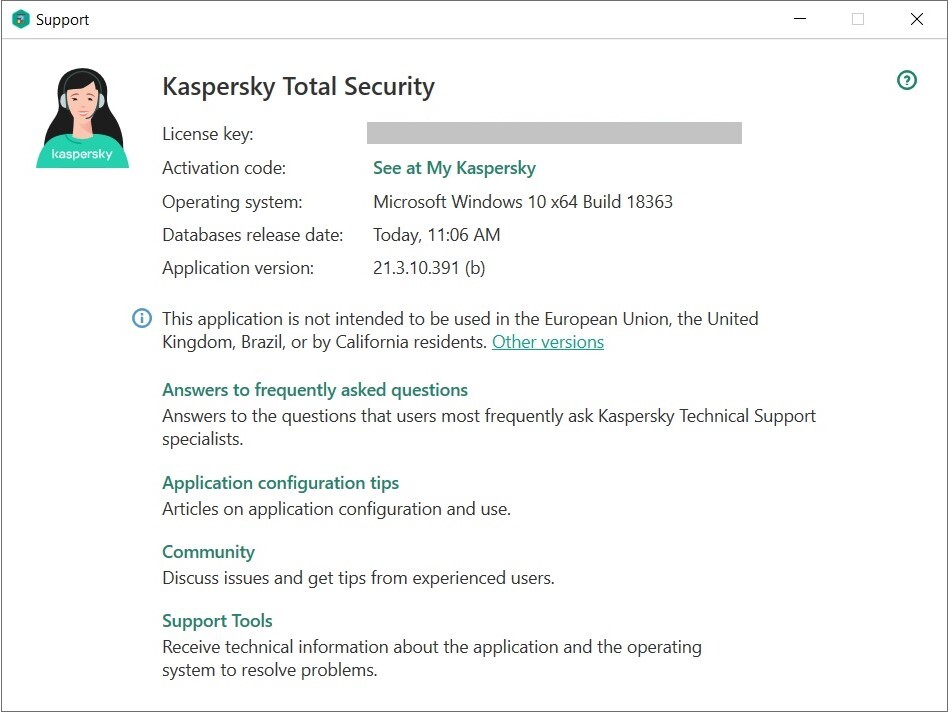
Task: Click the Support title bar text
Action: 62,19
